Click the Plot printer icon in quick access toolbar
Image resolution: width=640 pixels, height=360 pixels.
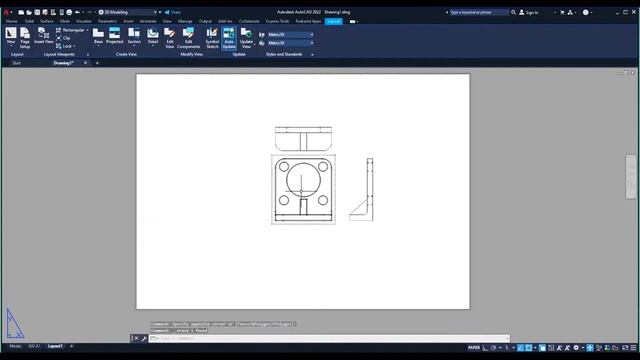(69, 12)
